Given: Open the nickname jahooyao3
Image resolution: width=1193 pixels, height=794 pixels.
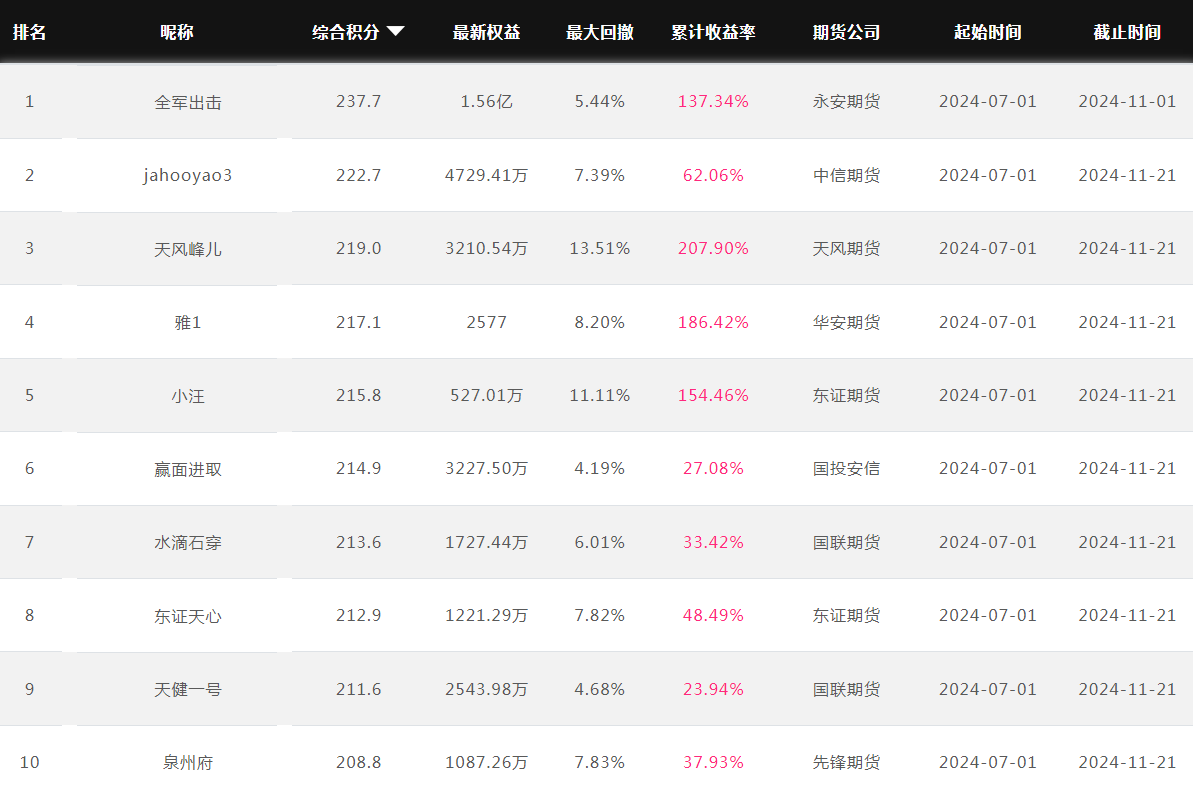Looking at the screenshot, I should pos(188,176).
